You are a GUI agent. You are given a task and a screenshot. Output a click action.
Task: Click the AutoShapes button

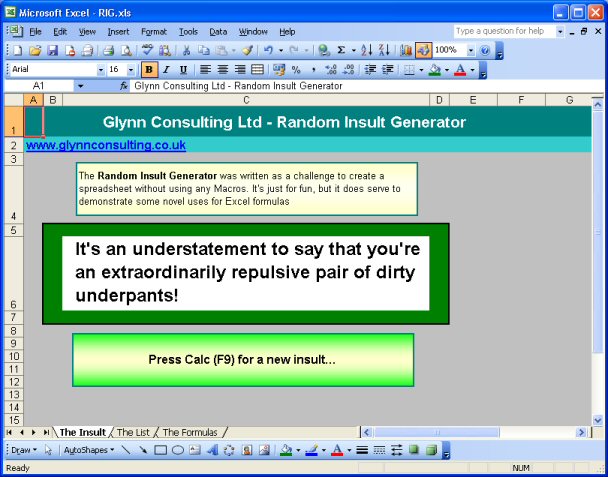(x=88, y=450)
